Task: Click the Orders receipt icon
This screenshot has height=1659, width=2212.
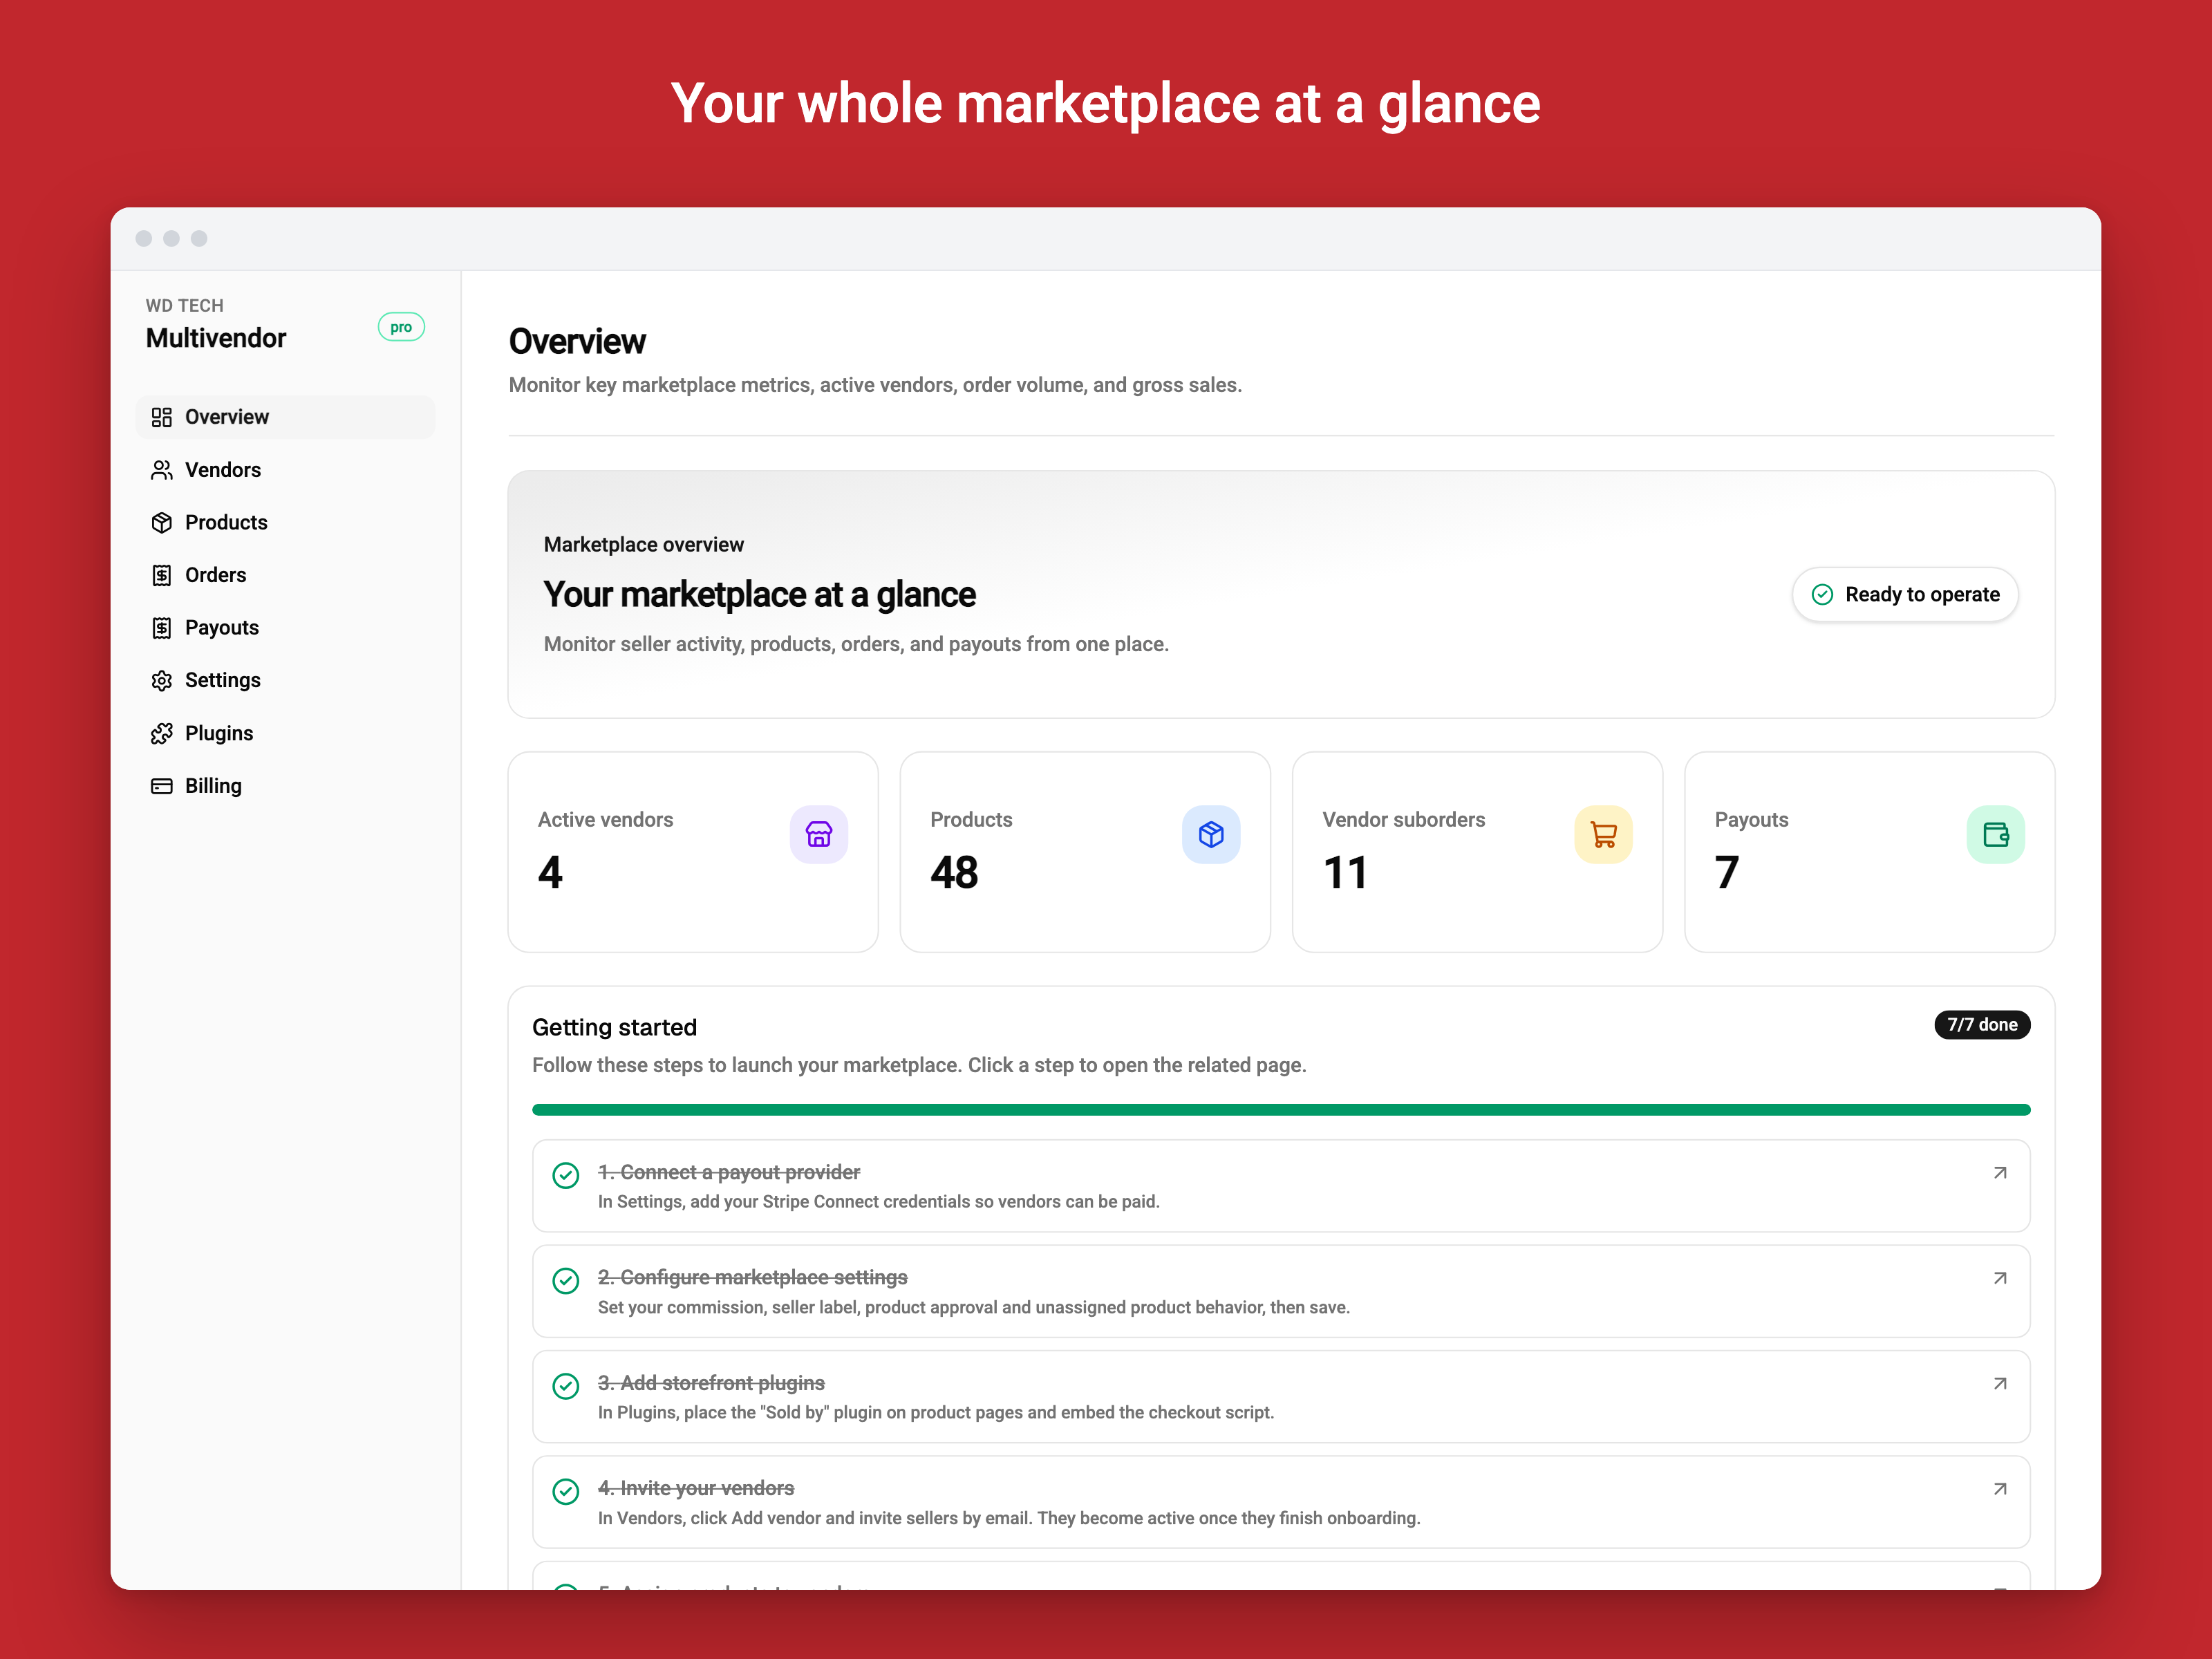Action: [161, 575]
